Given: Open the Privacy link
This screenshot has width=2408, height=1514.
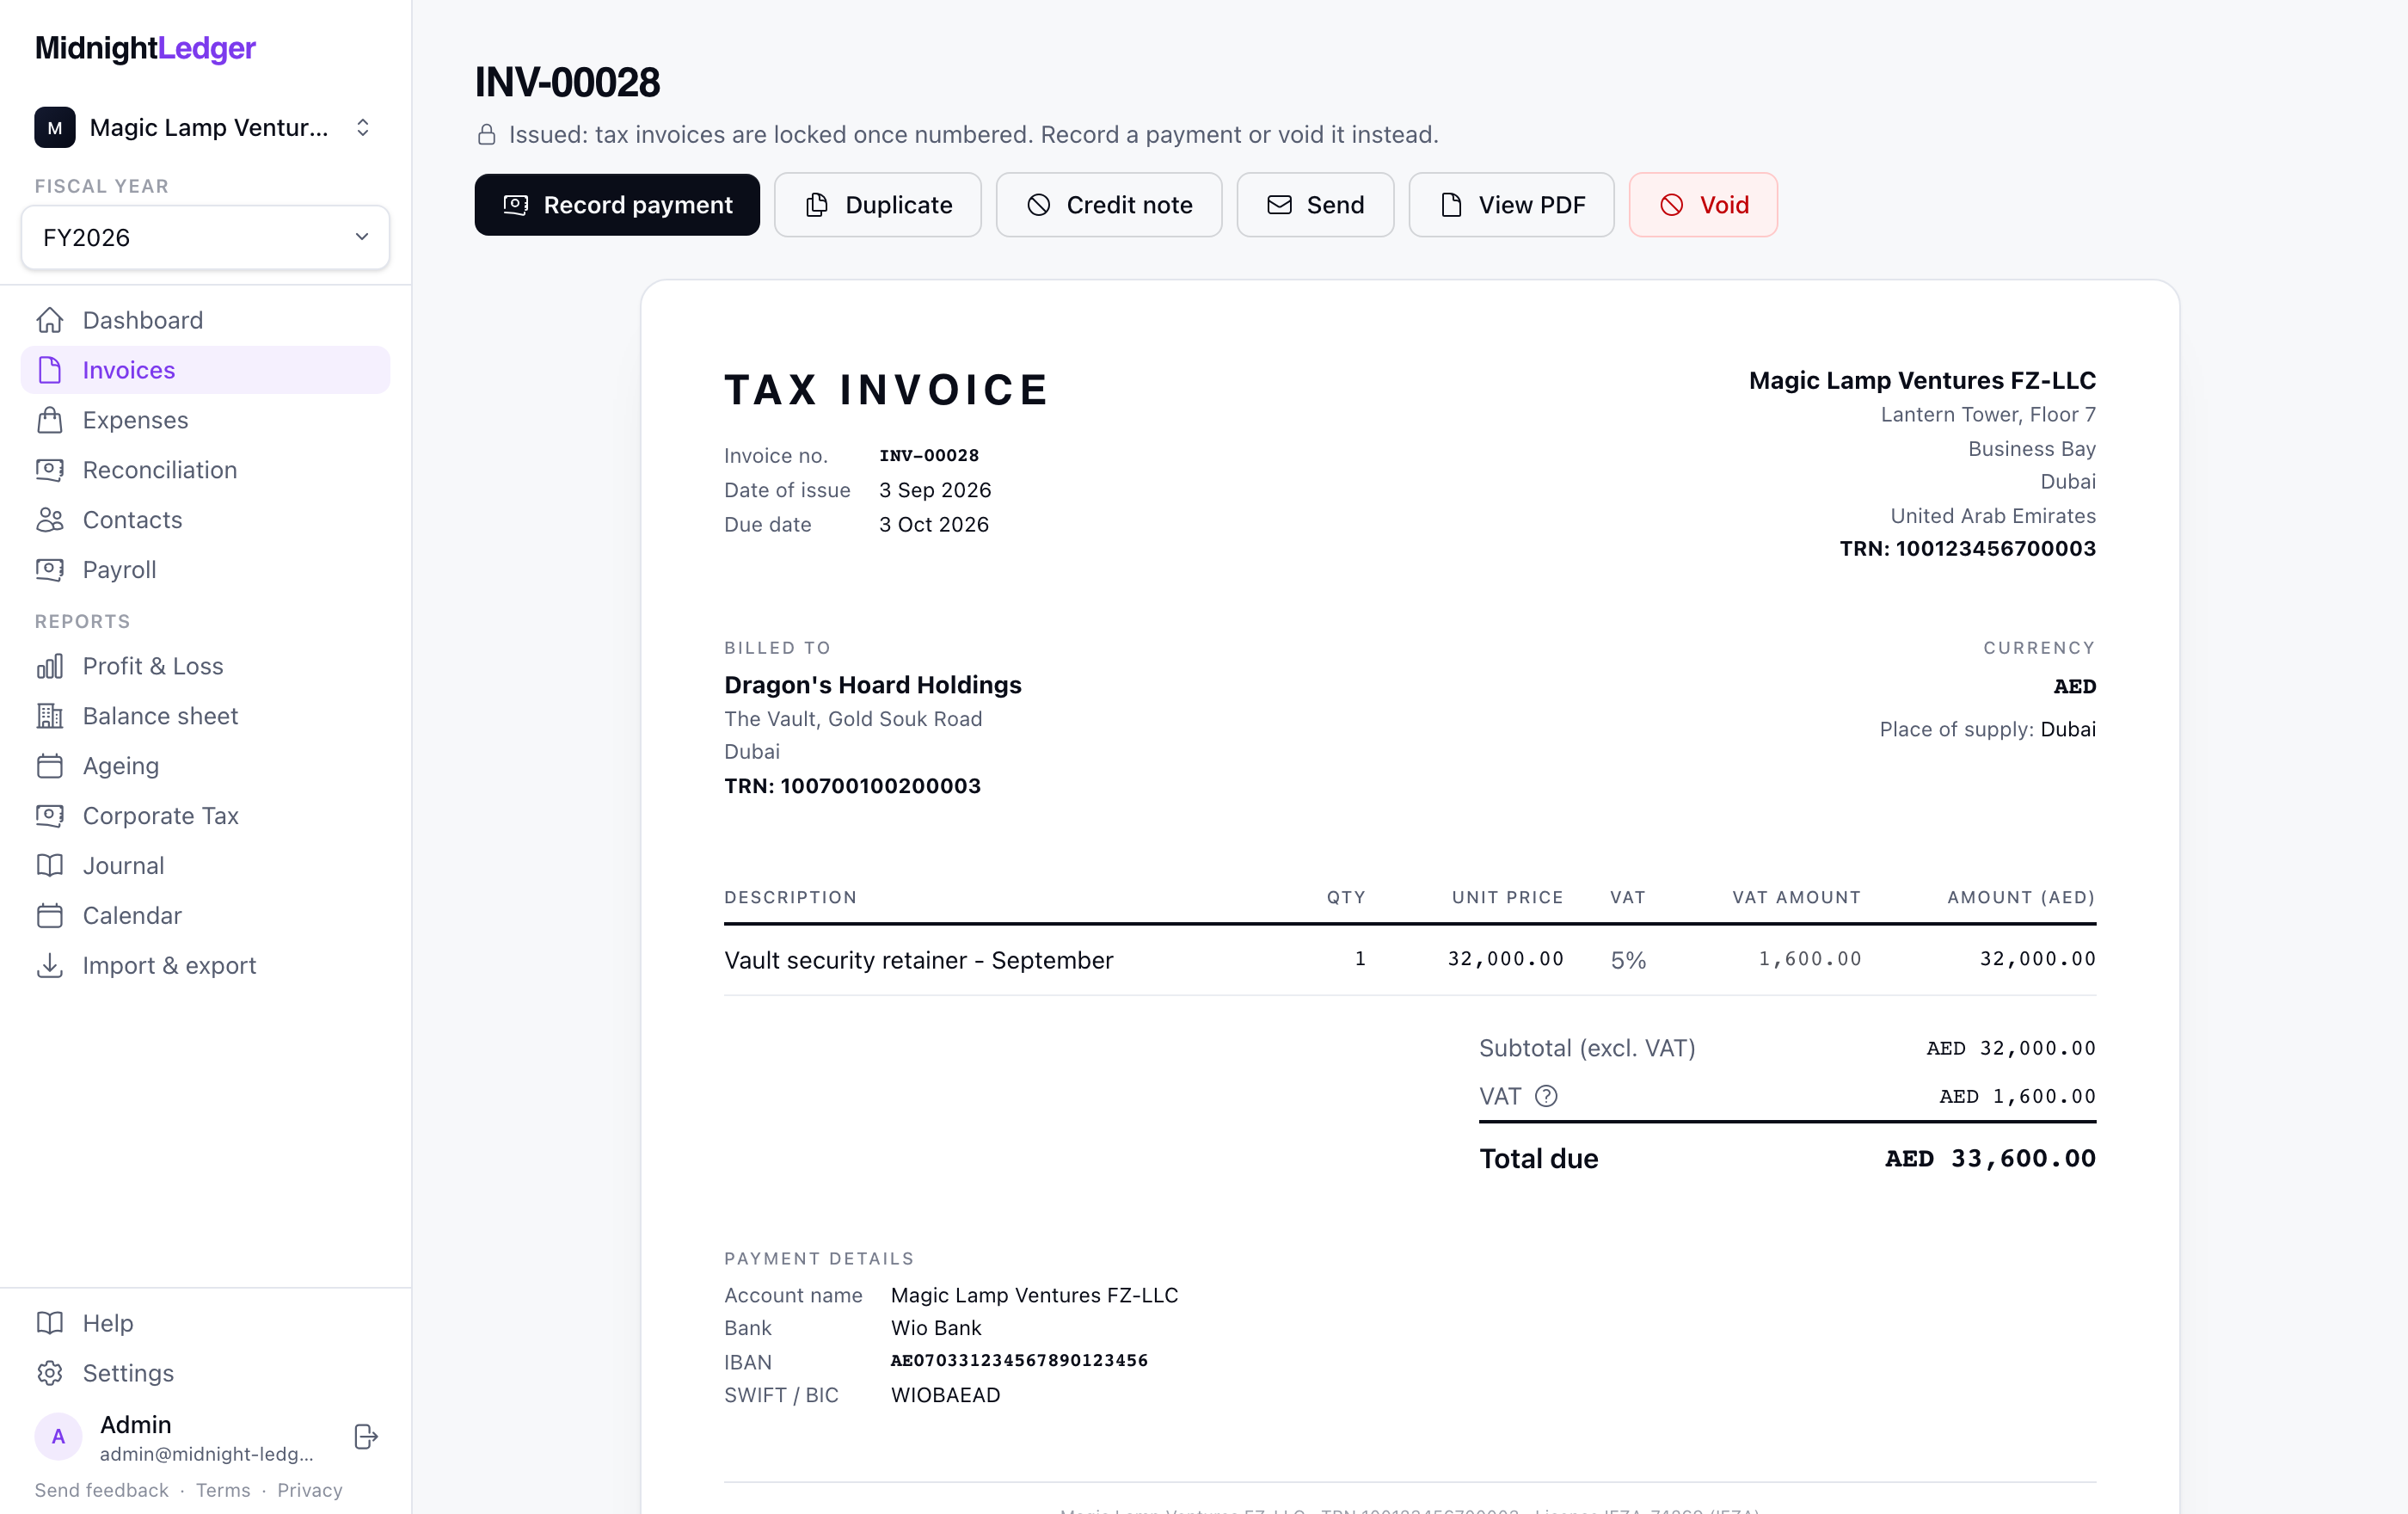Looking at the screenshot, I should (310, 1490).
